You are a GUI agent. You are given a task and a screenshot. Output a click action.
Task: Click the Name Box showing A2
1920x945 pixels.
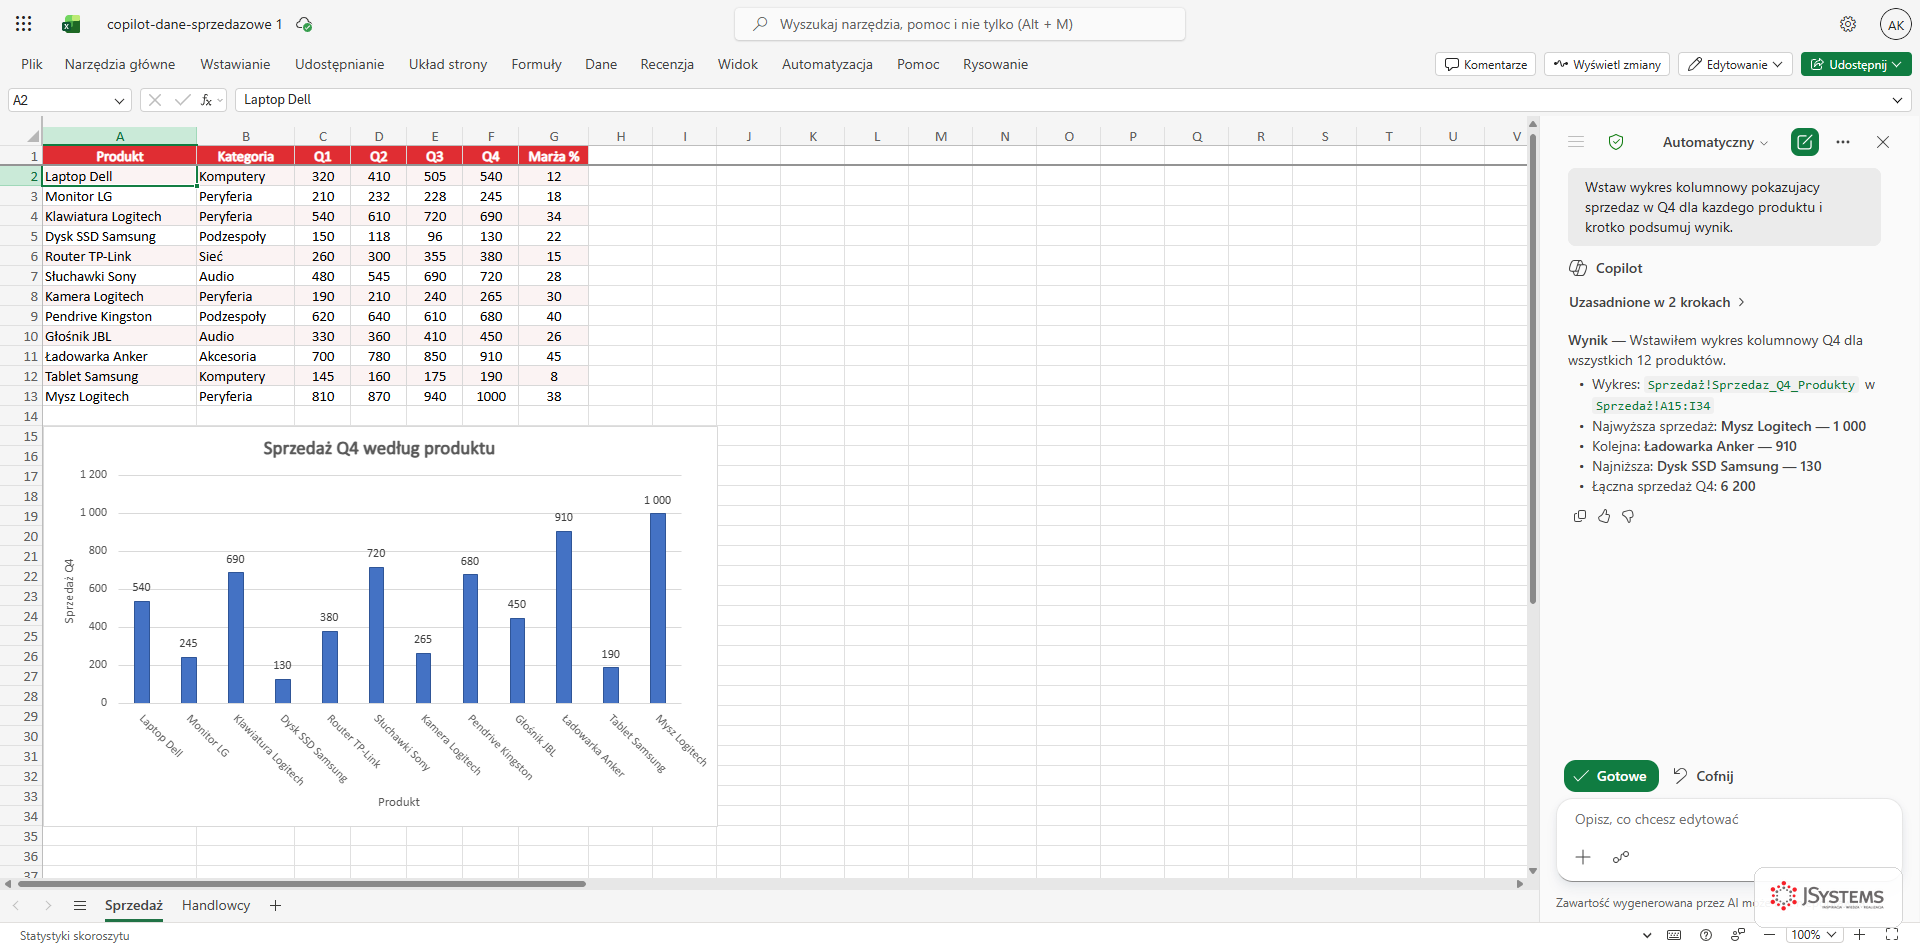60,100
